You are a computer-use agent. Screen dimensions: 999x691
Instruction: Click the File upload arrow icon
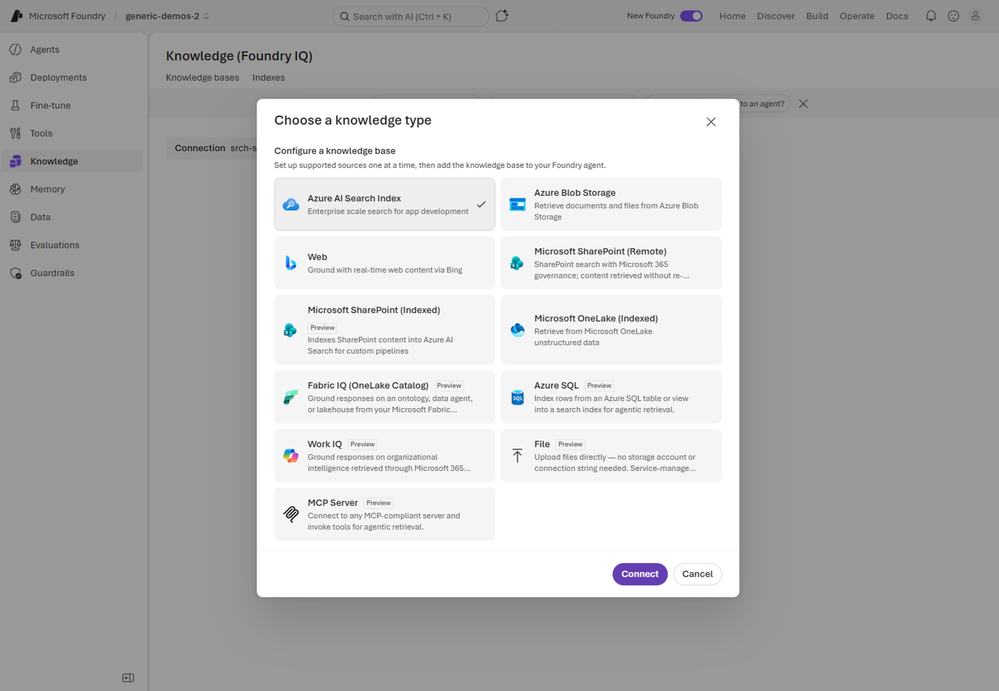(x=517, y=455)
